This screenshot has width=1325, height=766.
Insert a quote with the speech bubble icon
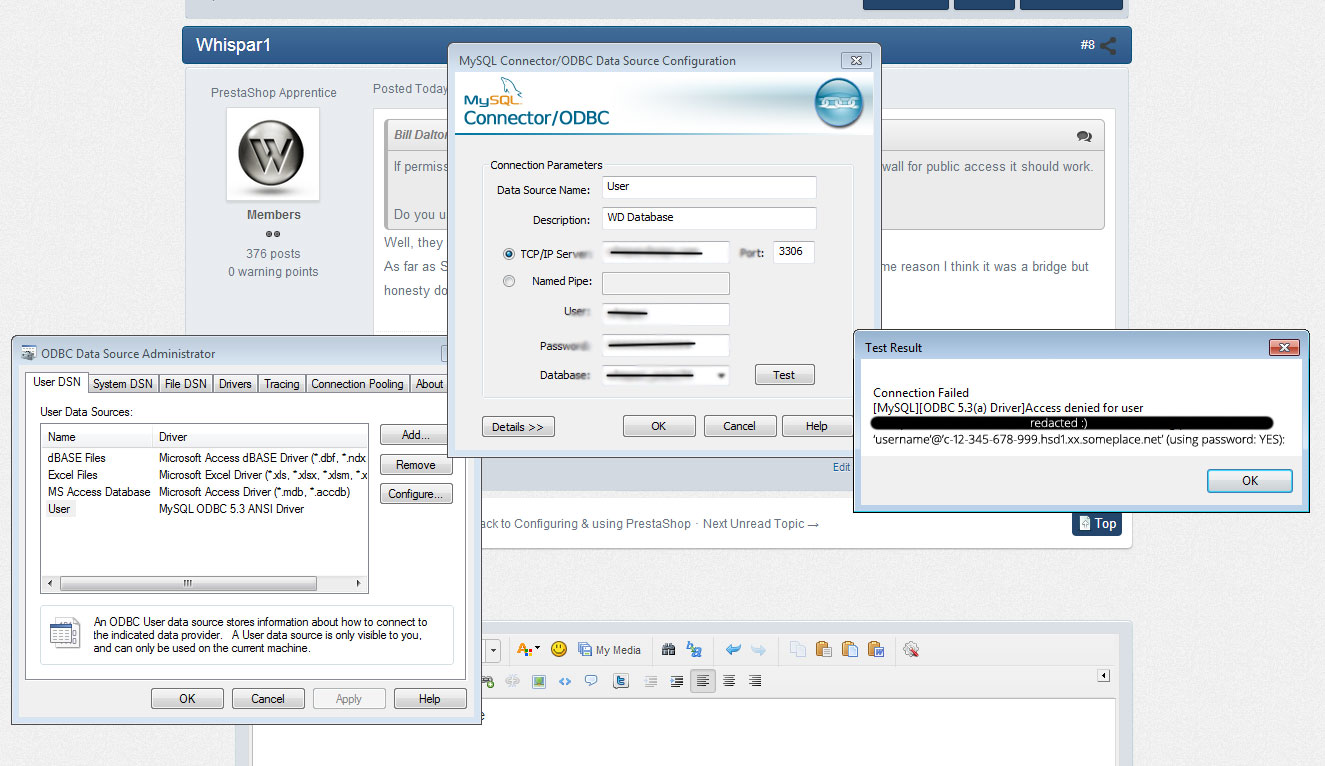[x=591, y=681]
